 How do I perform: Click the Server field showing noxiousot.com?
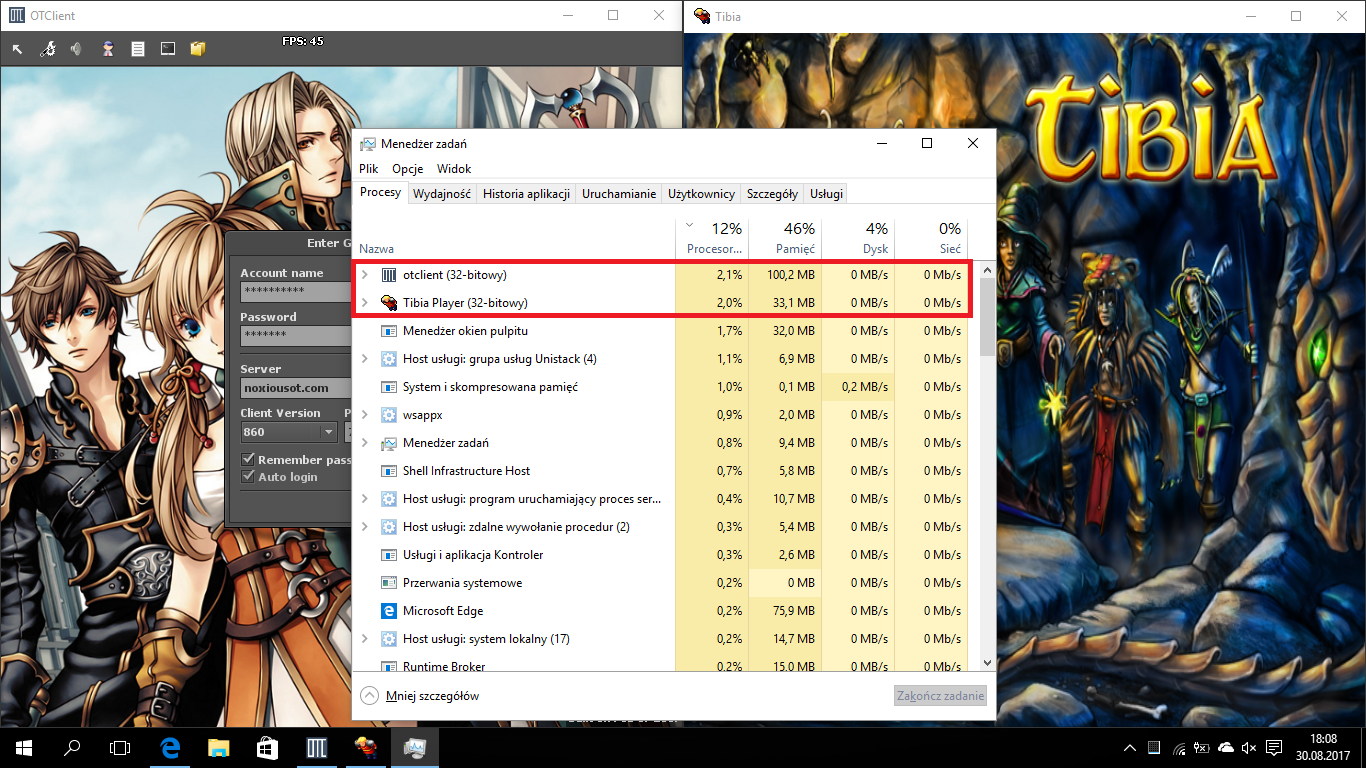(x=296, y=387)
